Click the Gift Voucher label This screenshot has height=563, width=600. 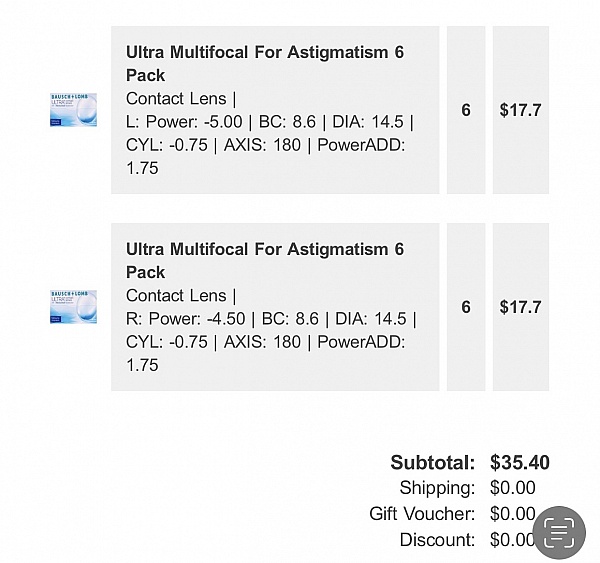coord(422,514)
